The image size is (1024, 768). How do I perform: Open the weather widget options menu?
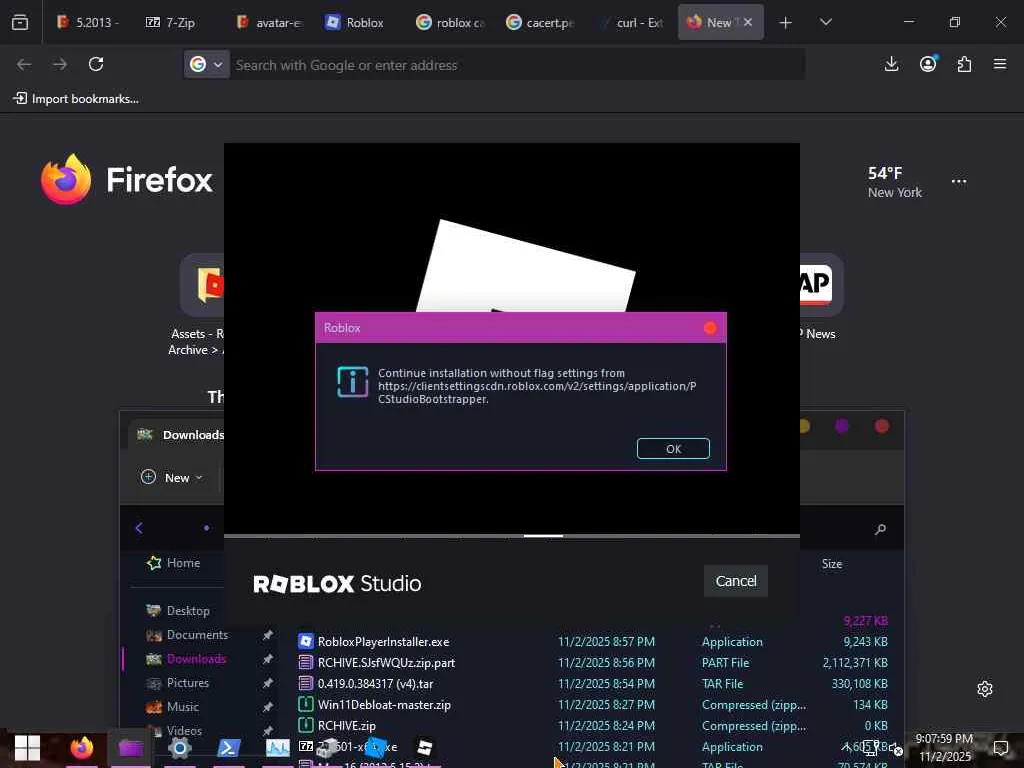click(x=959, y=182)
